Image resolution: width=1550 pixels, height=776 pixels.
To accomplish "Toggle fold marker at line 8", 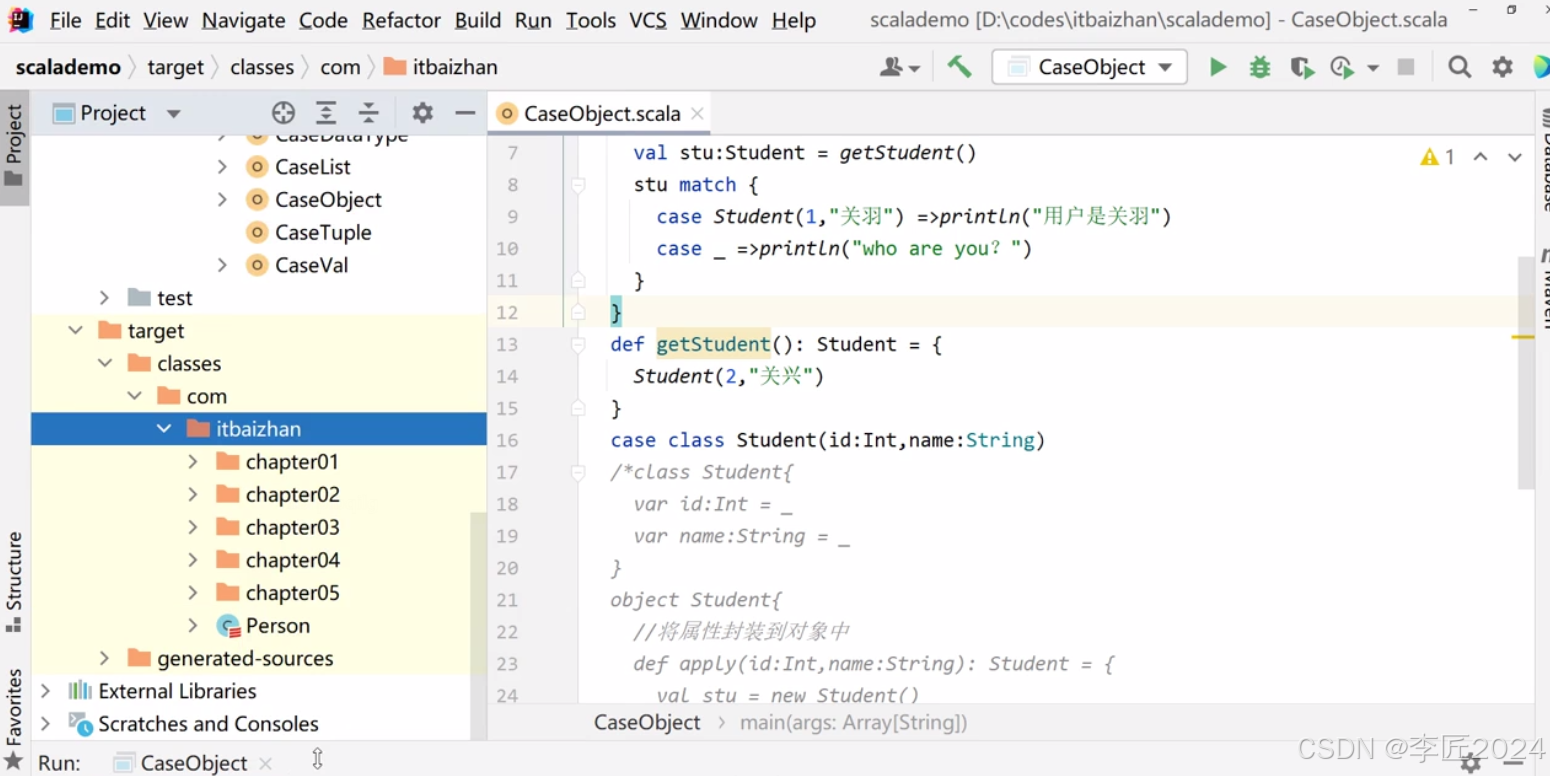I will (x=578, y=185).
